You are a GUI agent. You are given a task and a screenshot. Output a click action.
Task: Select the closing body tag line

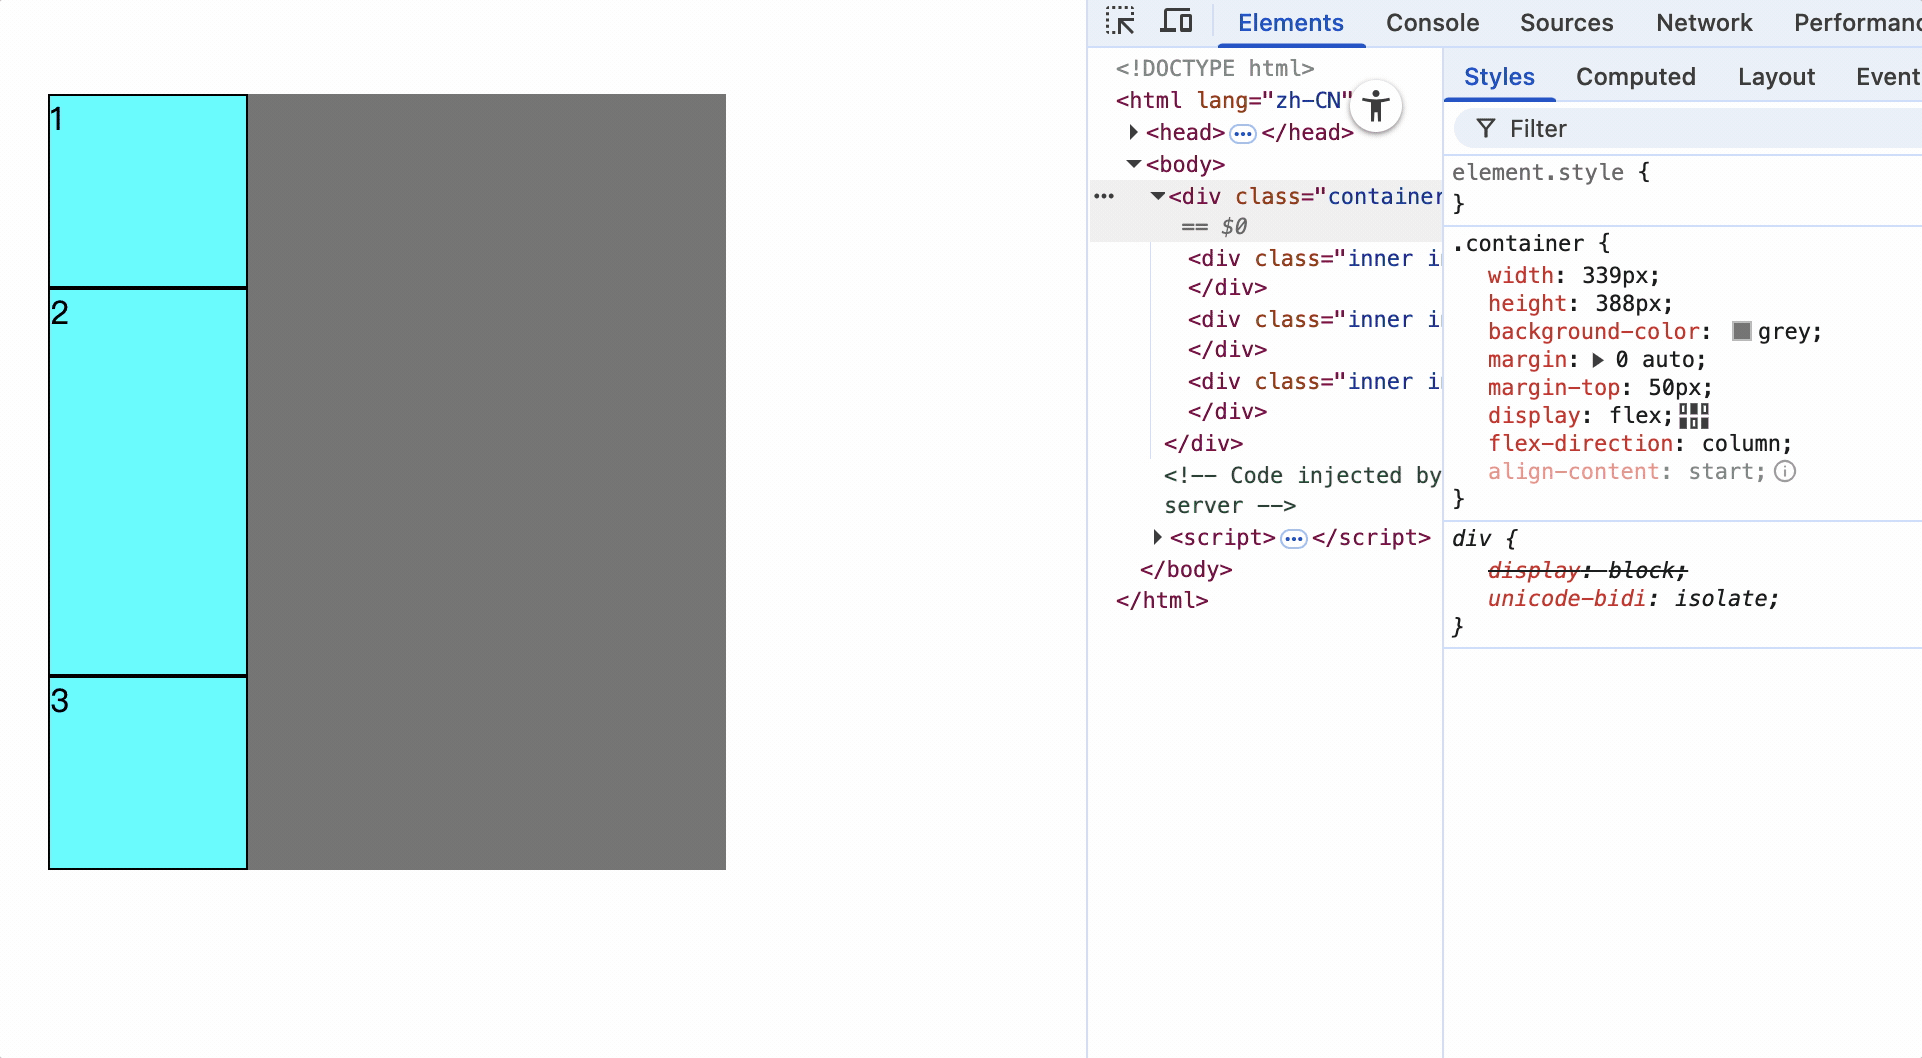pyautogui.click(x=1186, y=570)
